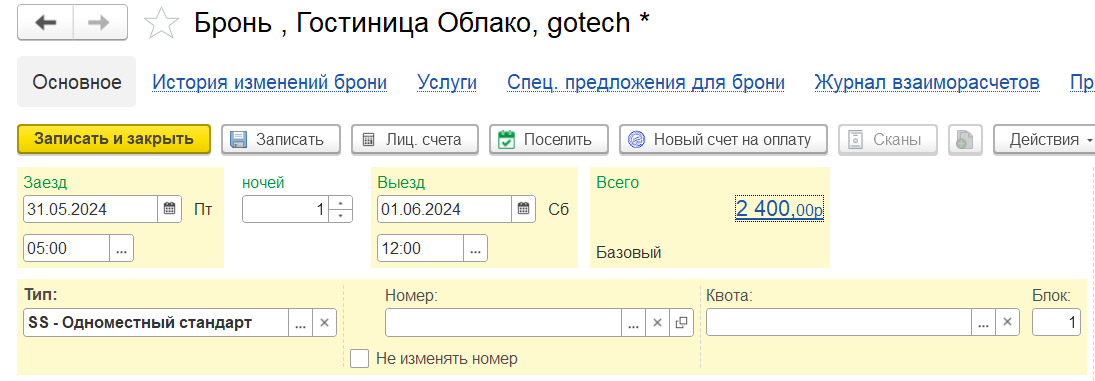This screenshot has width=1095, height=381.
Task: Click the Выезд date field 01.06.2024
Action: click(445, 209)
